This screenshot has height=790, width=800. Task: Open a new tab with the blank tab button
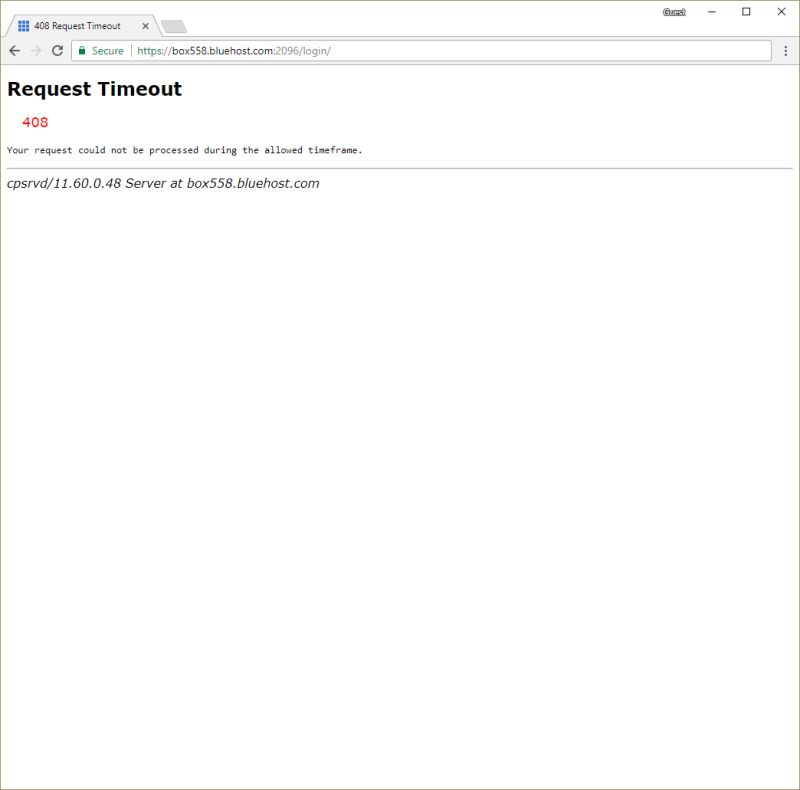coord(174,26)
